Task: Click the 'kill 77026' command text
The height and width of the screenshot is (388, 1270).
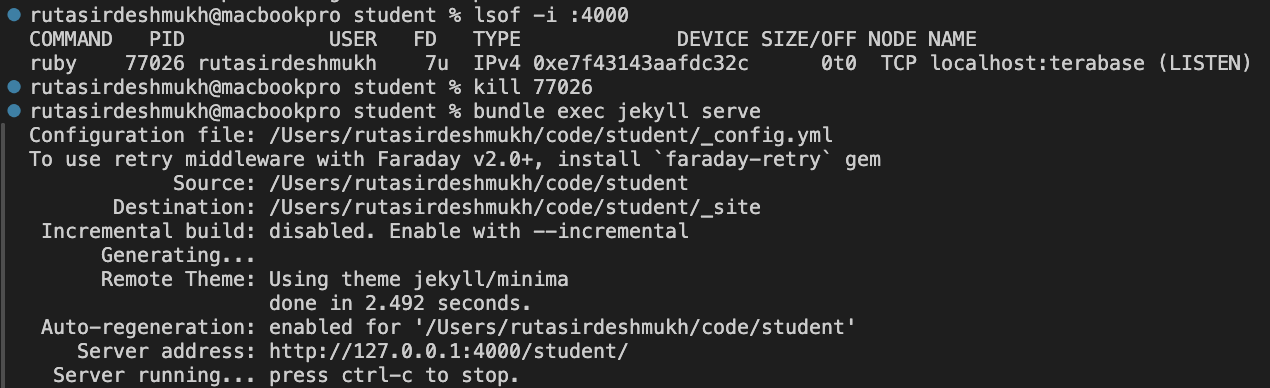Action: point(533,87)
